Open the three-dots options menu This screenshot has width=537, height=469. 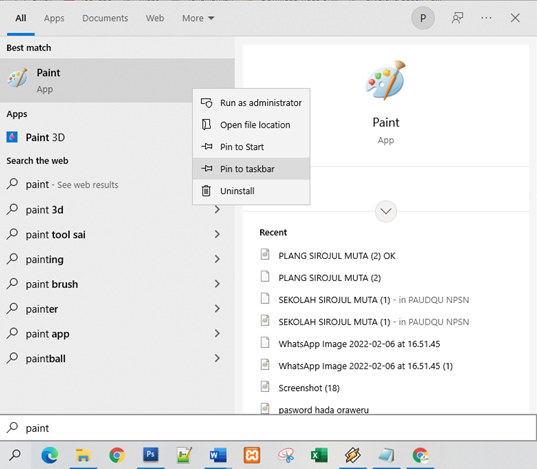[486, 18]
